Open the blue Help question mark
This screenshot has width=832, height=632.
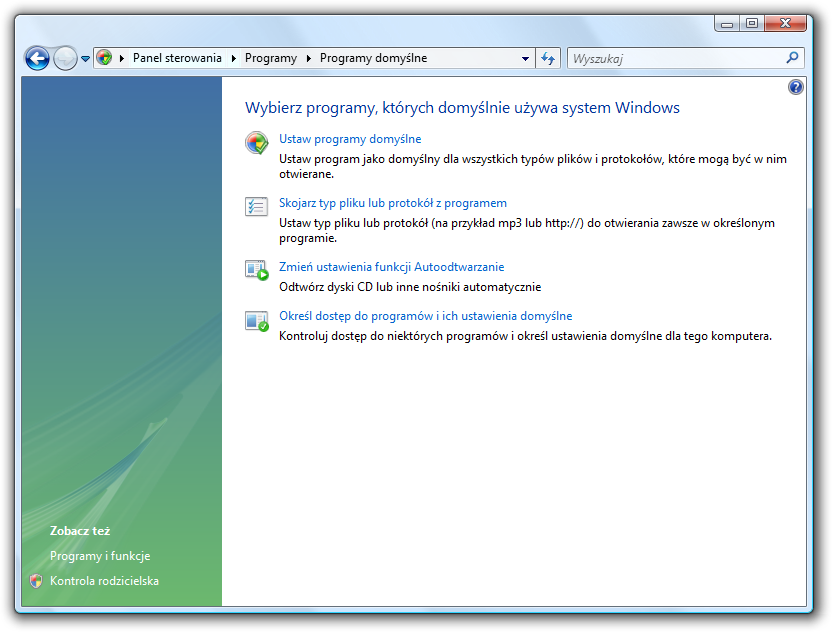pyautogui.click(x=795, y=87)
